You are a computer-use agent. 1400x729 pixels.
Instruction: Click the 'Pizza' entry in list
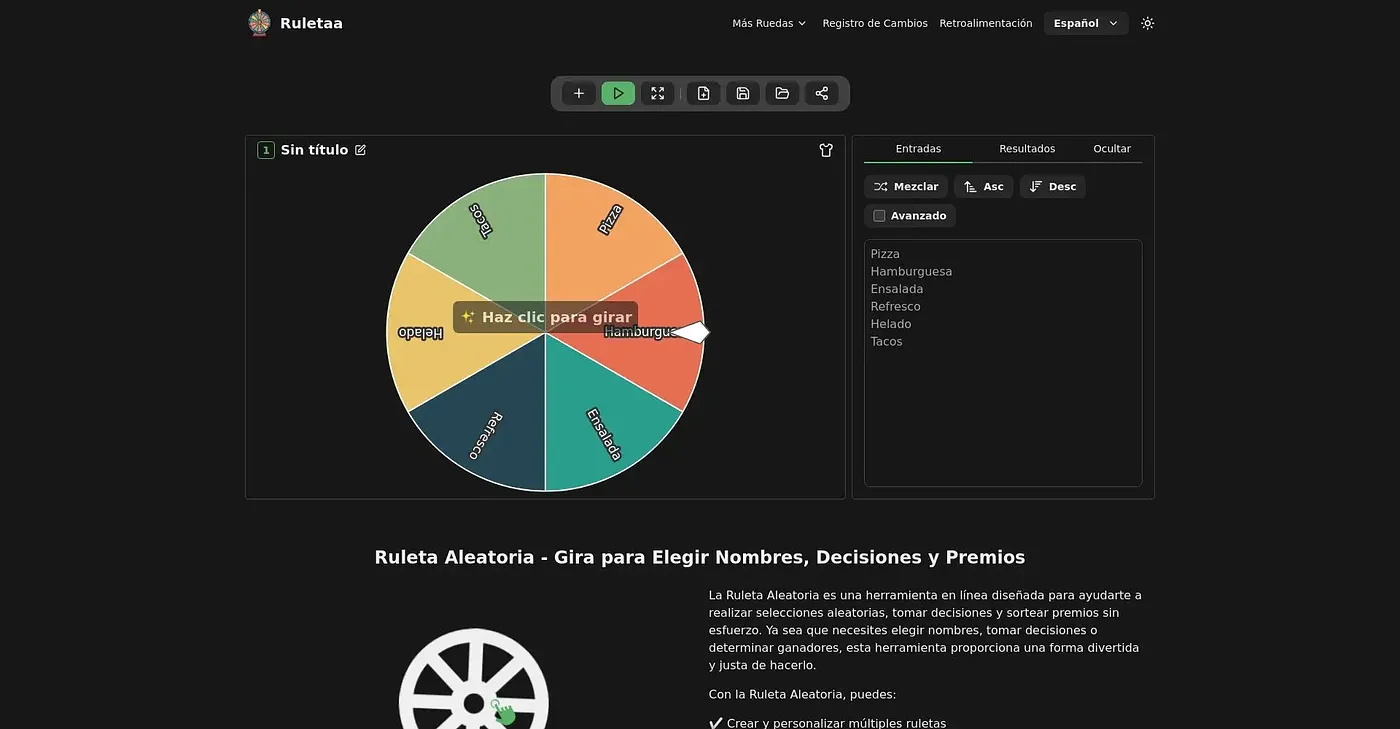tap(885, 254)
